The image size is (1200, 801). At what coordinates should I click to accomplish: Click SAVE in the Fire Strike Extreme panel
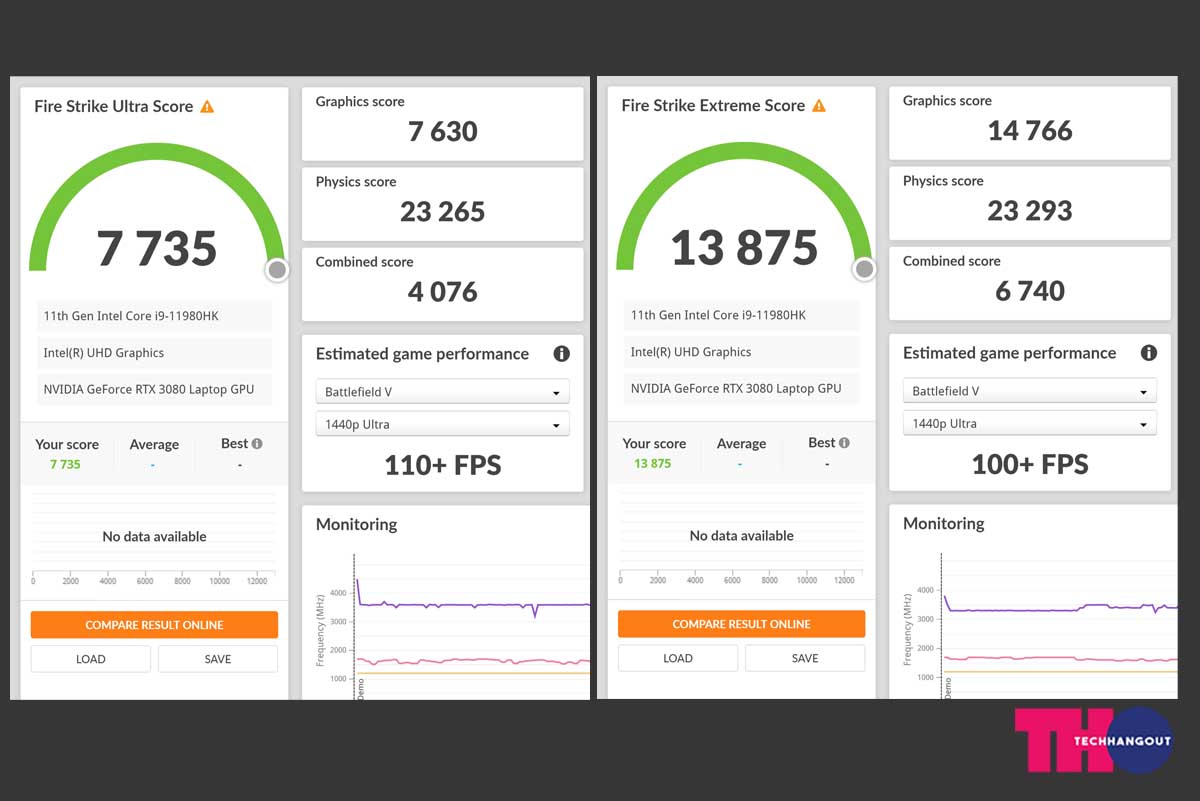click(805, 658)
